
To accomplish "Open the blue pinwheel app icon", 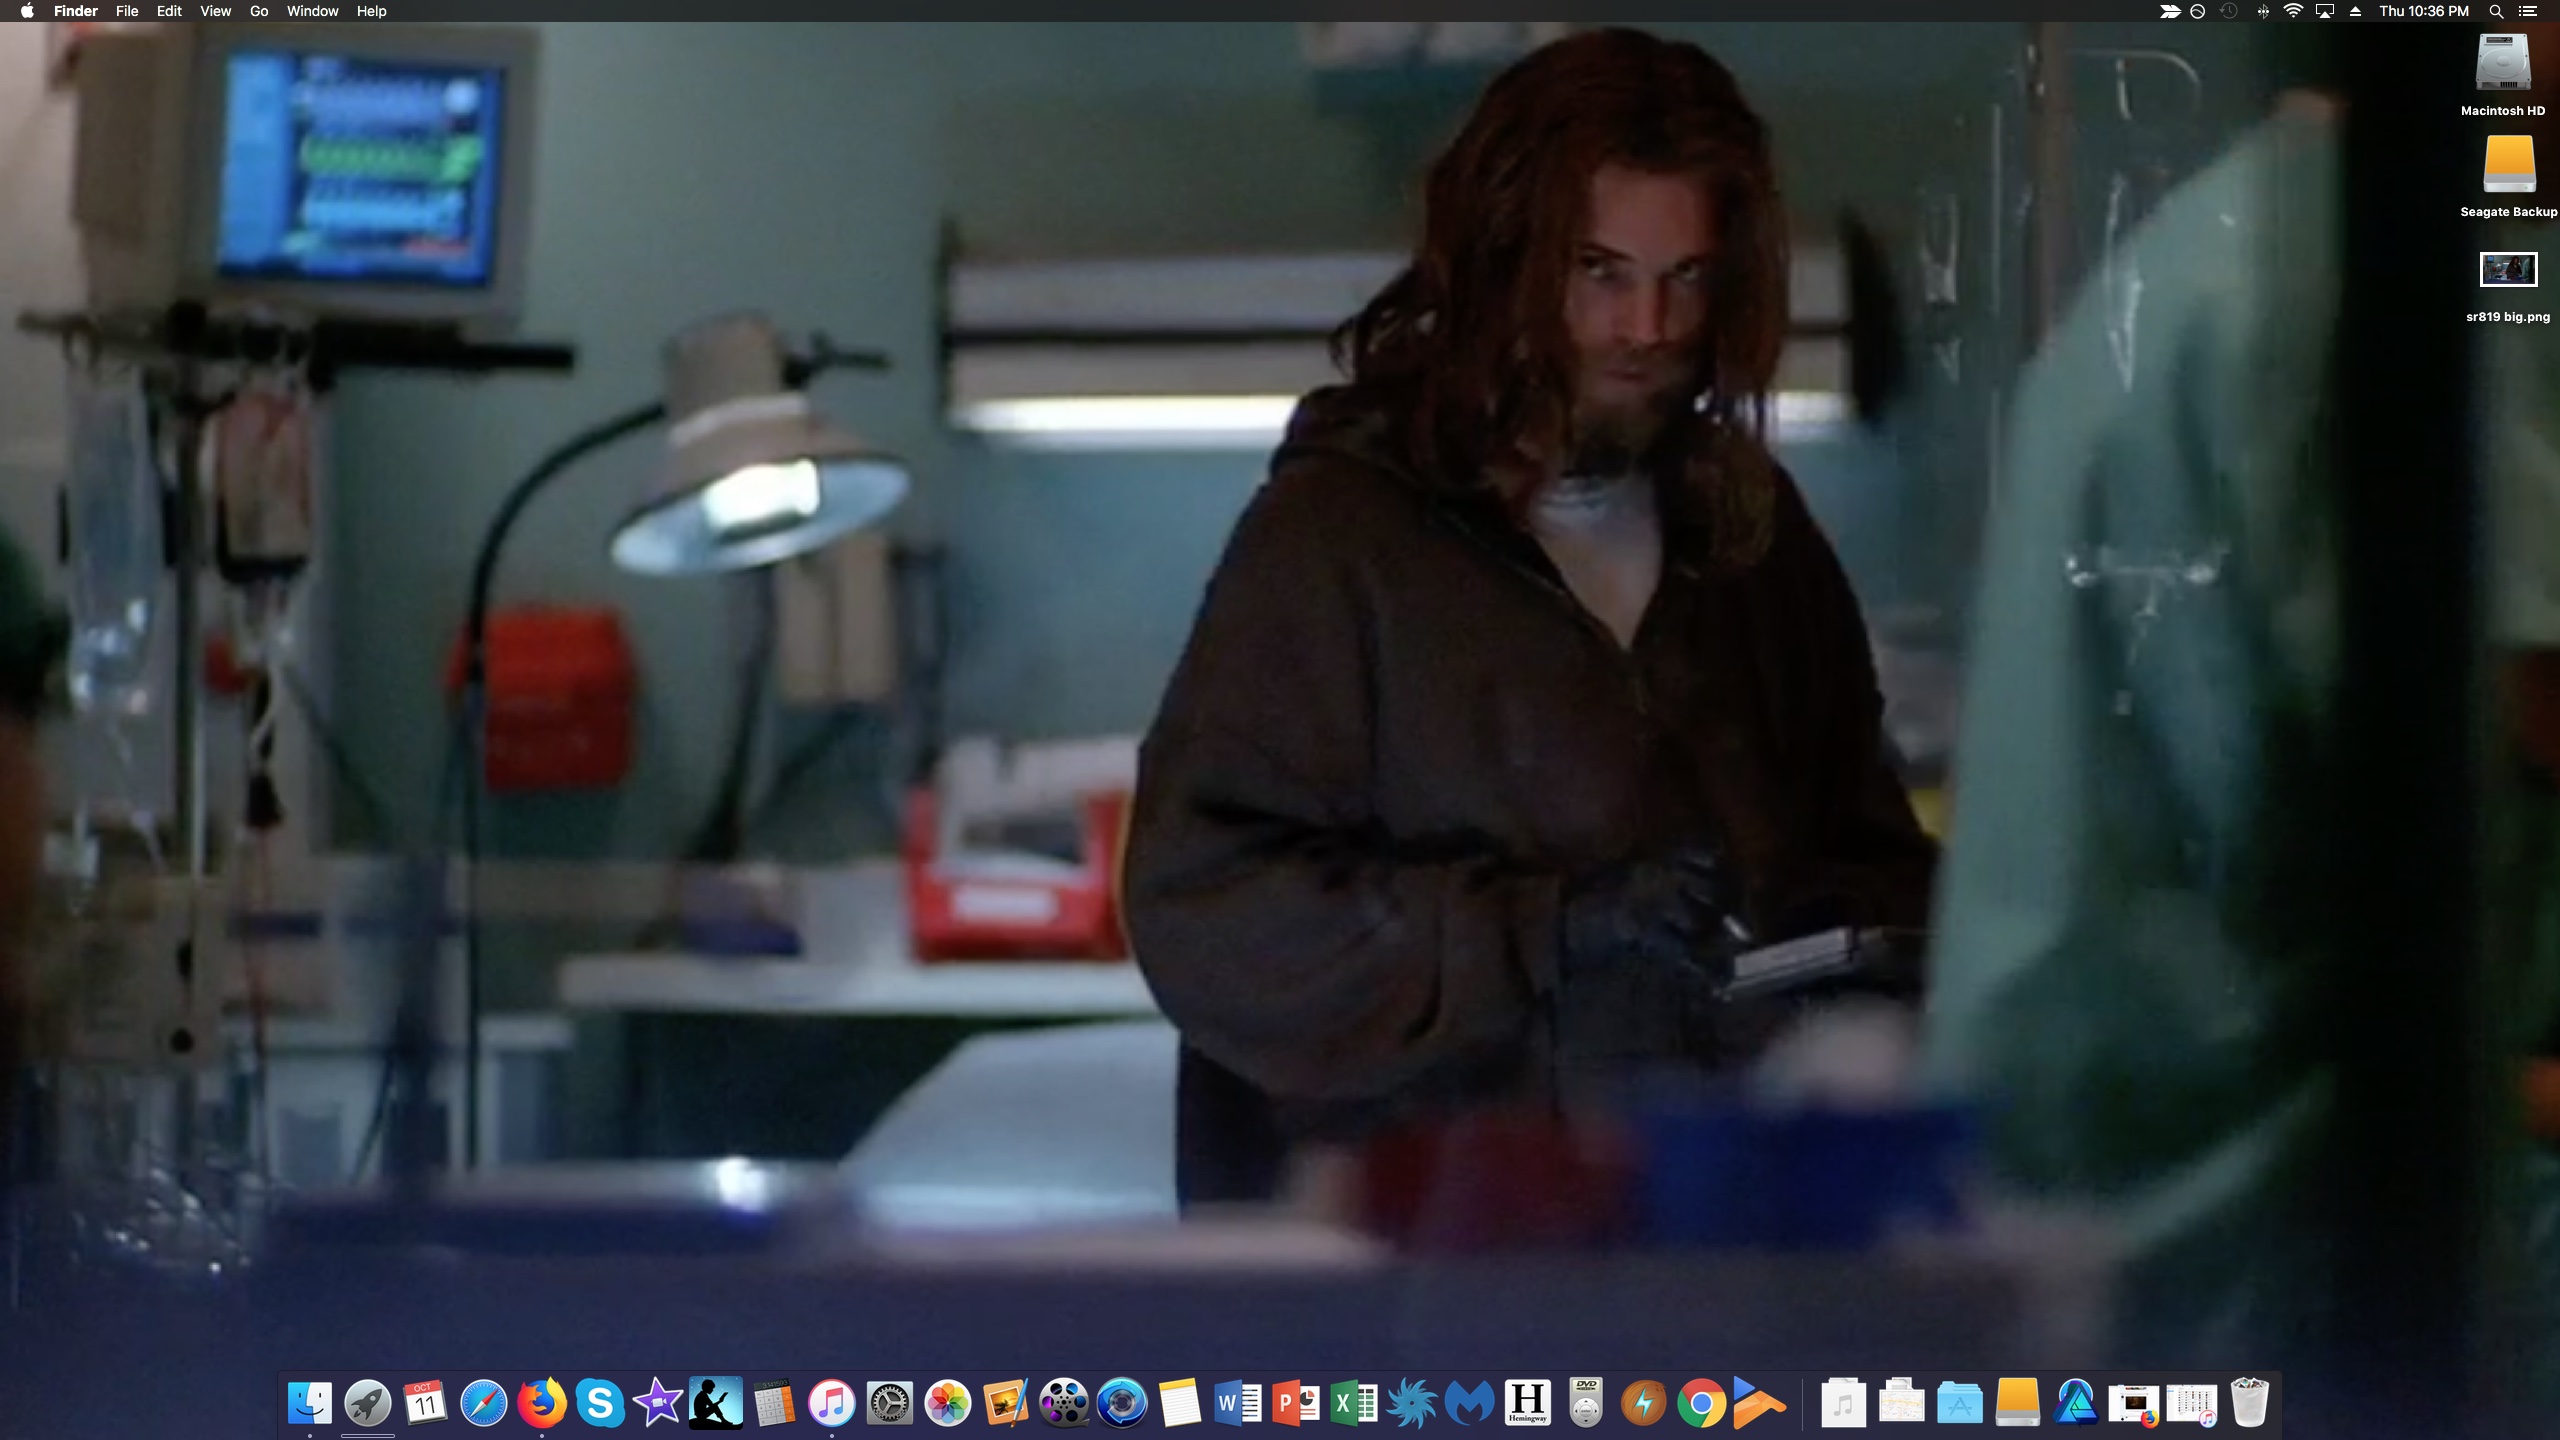I will [1412, 1403].
